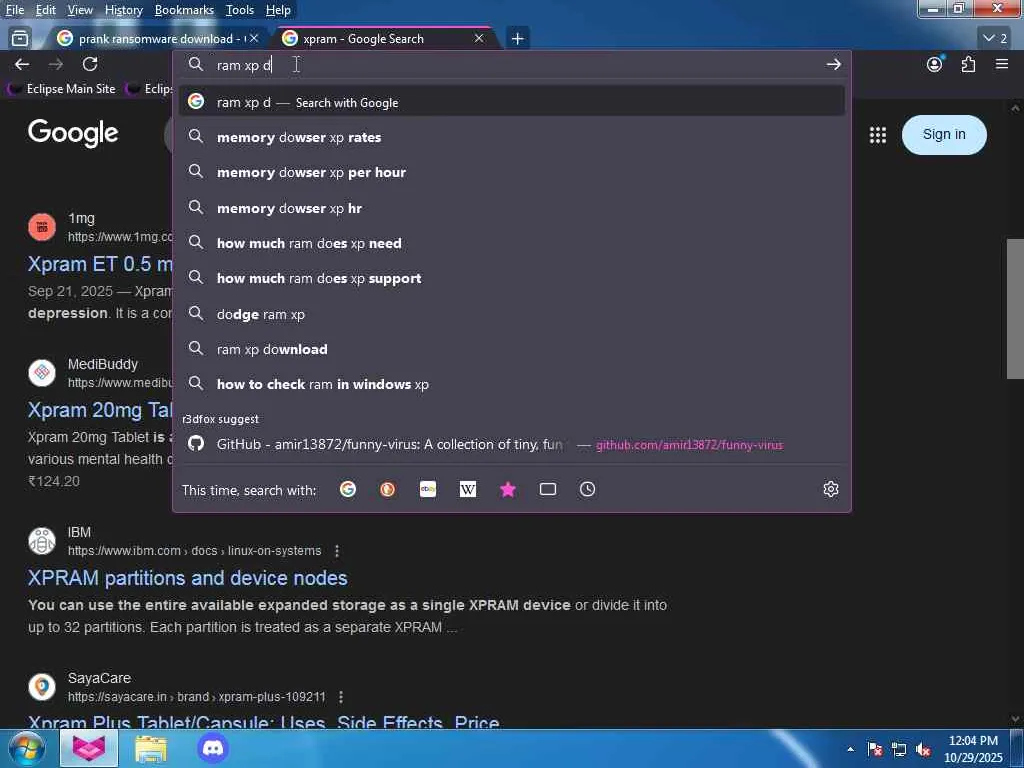Search history with the clock icon

588,489
